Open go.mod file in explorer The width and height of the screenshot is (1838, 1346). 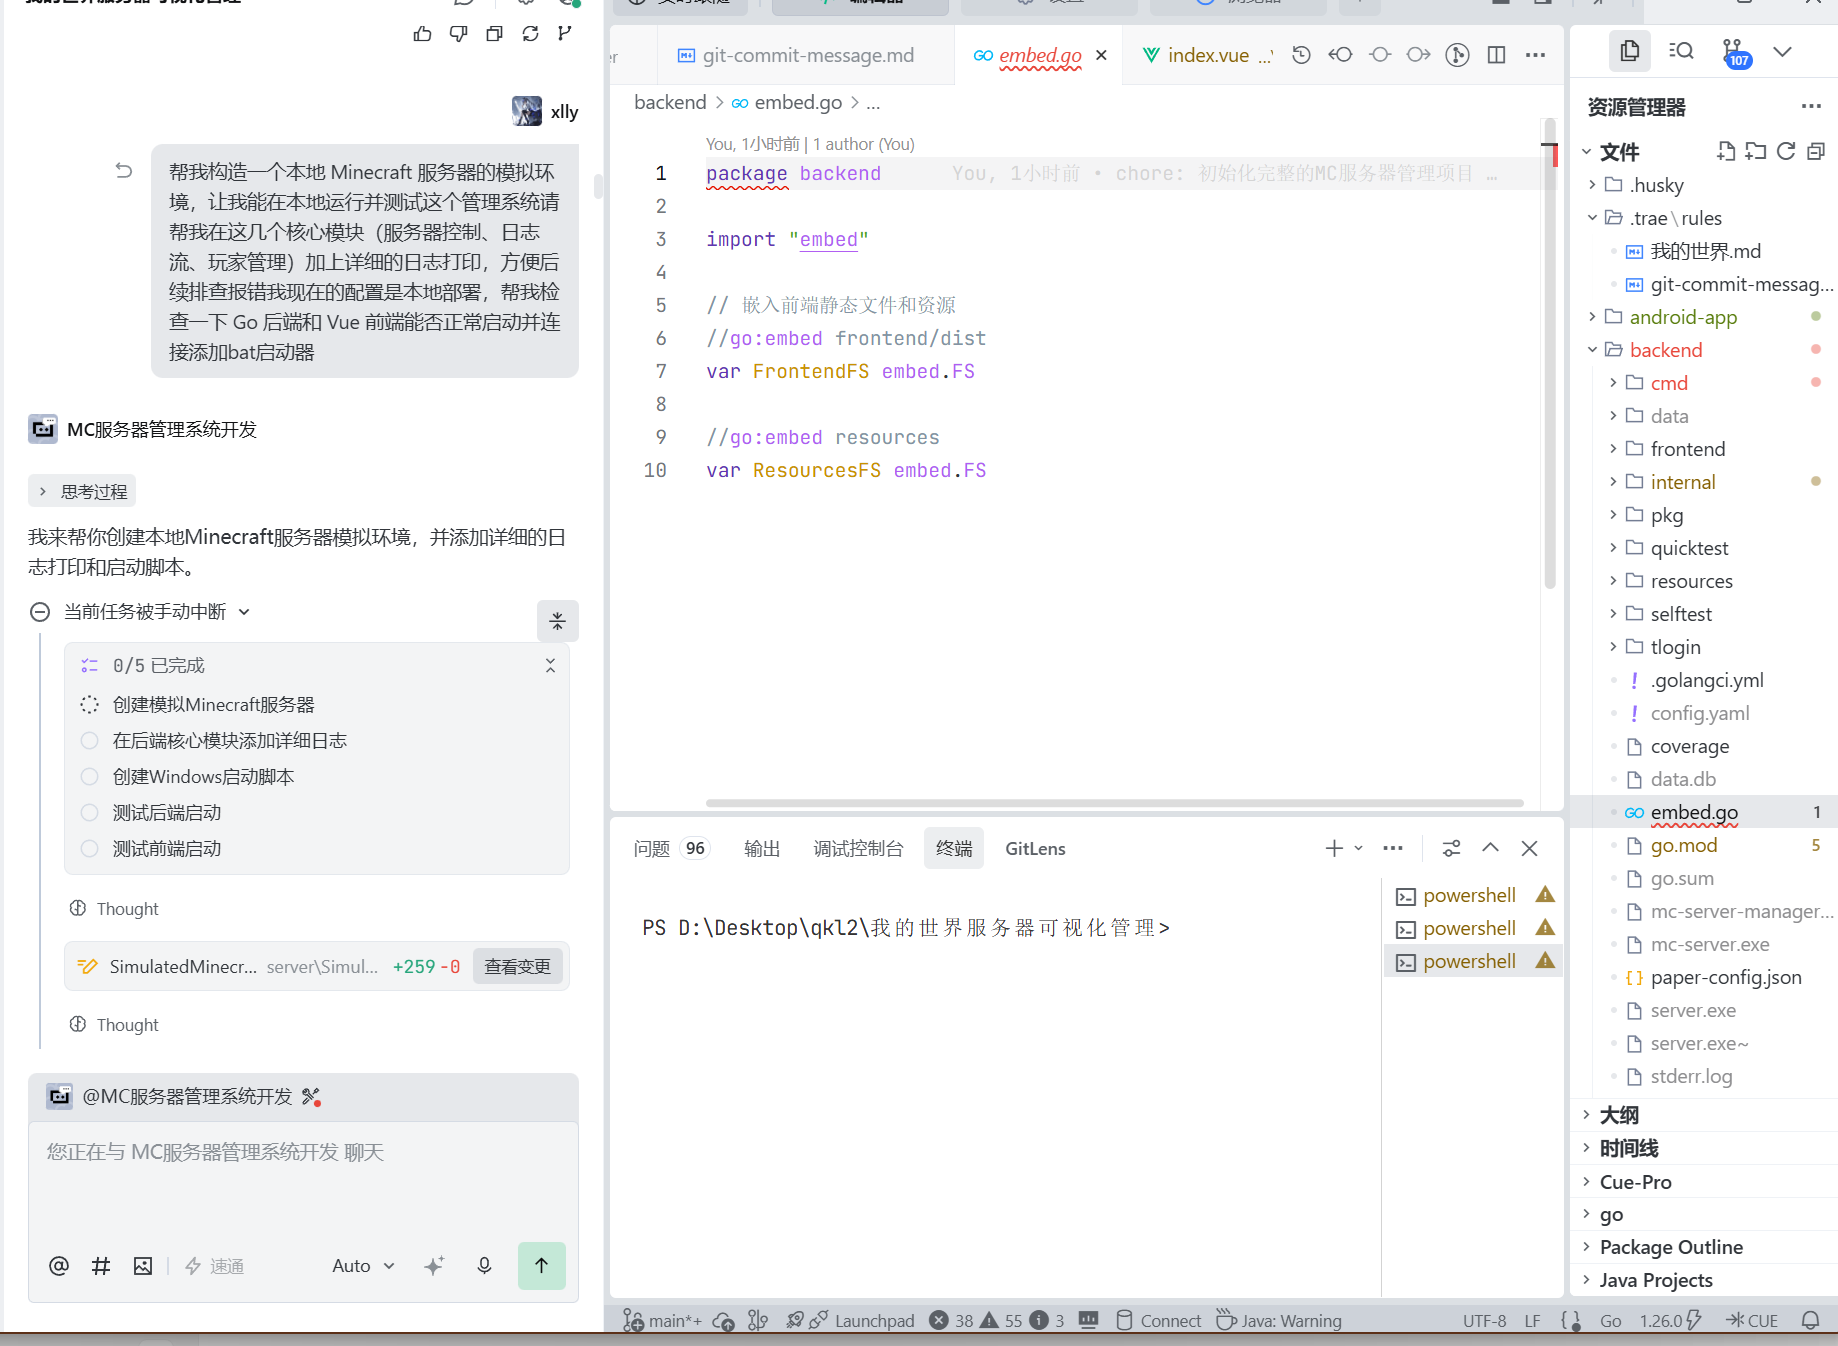click(1684, 845)
